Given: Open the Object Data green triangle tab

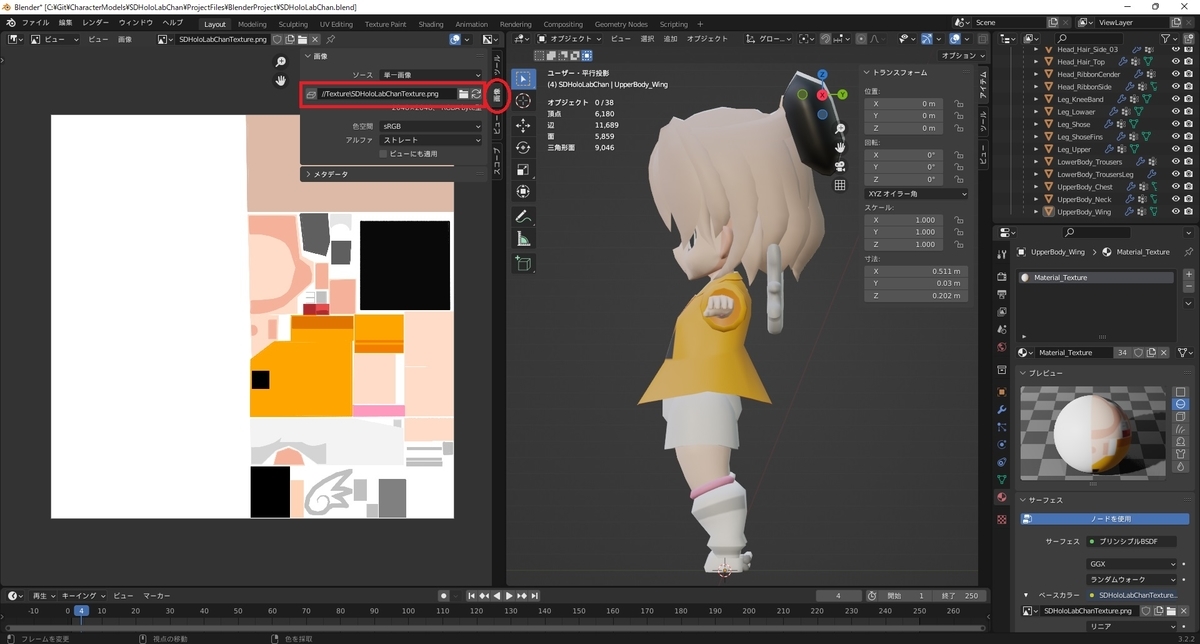Looking at the screenshot, I should 1002,479.
